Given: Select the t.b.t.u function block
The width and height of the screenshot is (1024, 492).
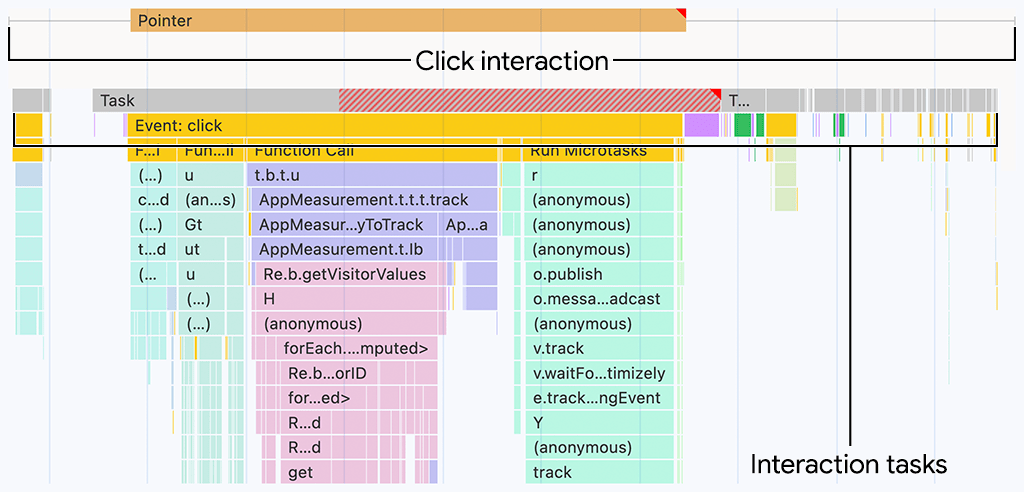Looking at the screenshot, I should (x=372, y=175).
